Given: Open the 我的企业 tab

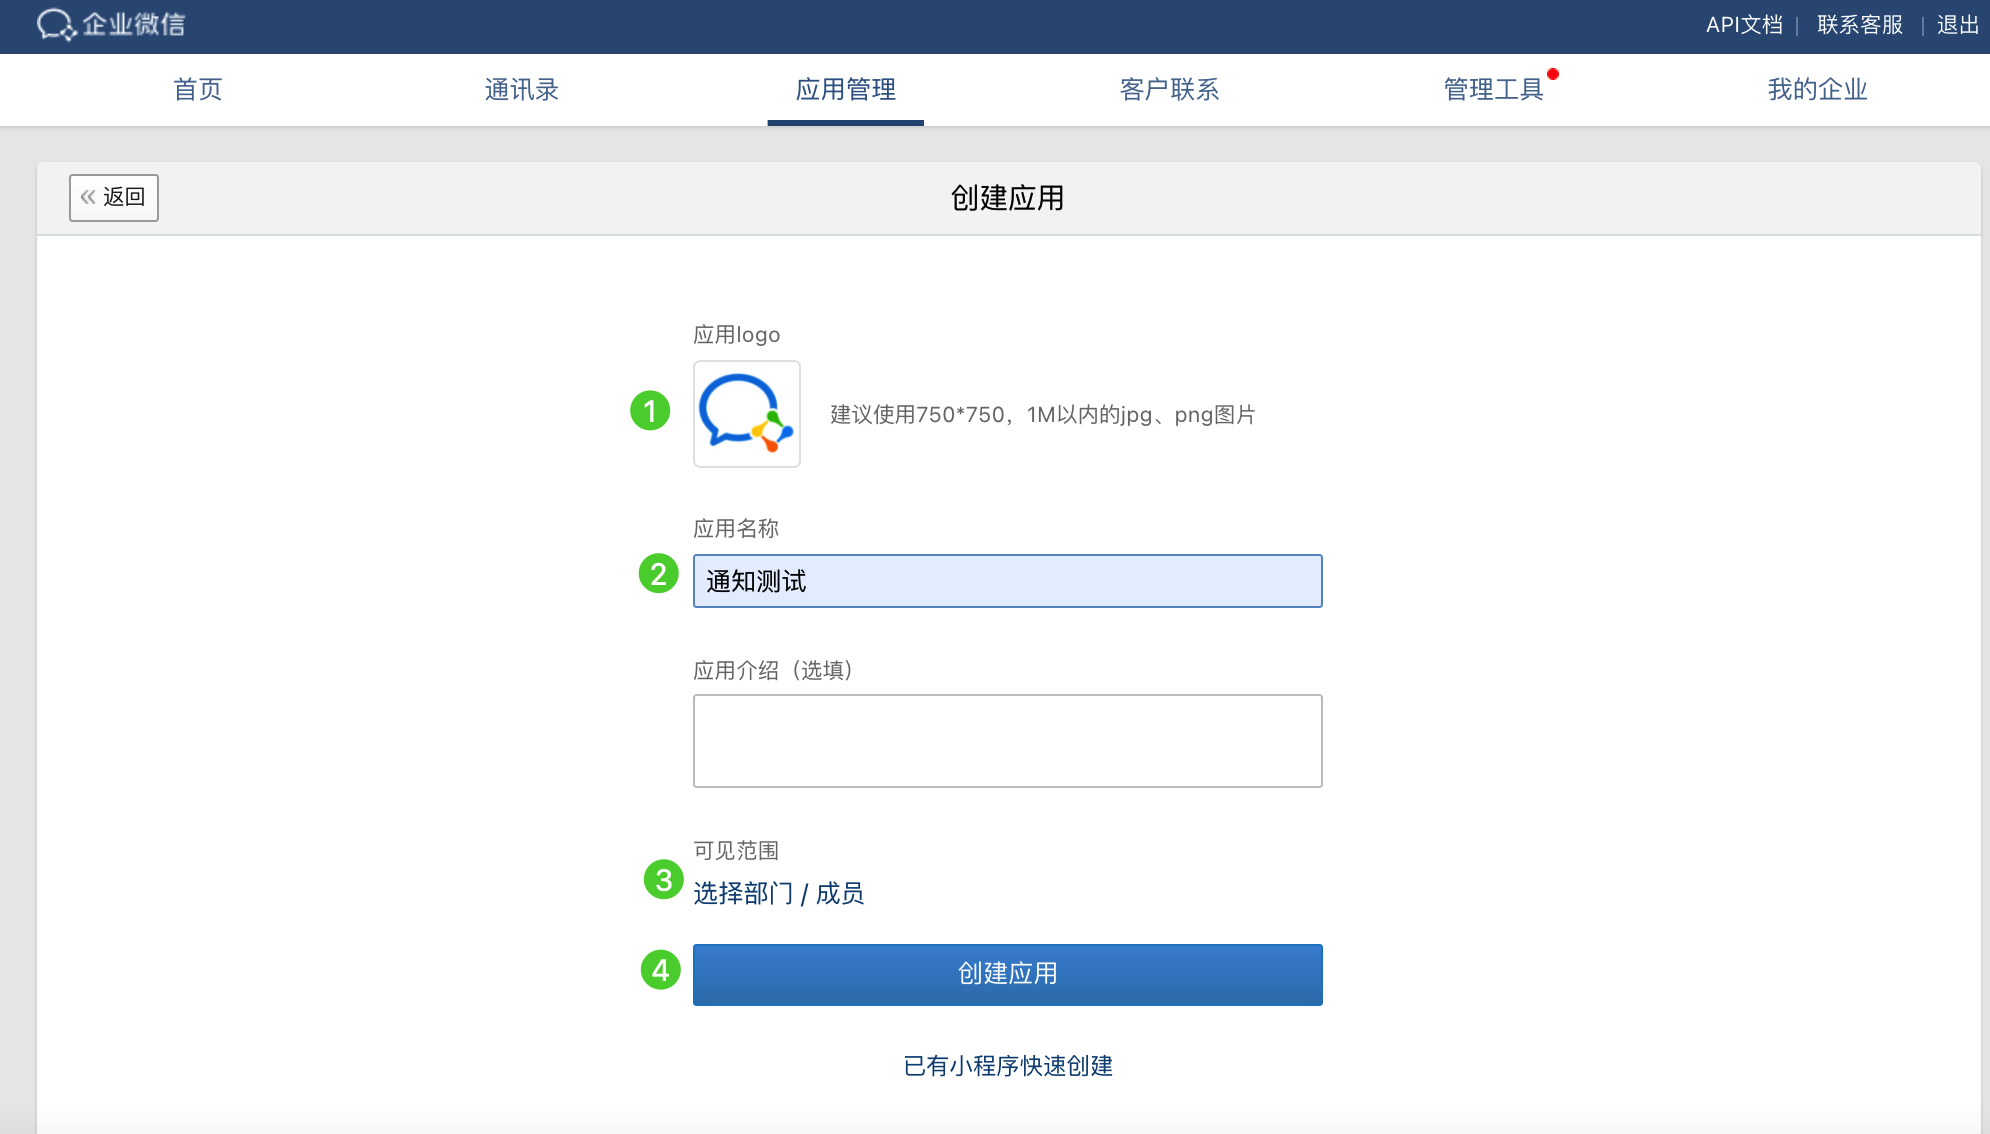Looking at the screenshot, I should pyautogui.click(x=1817, y=90).
